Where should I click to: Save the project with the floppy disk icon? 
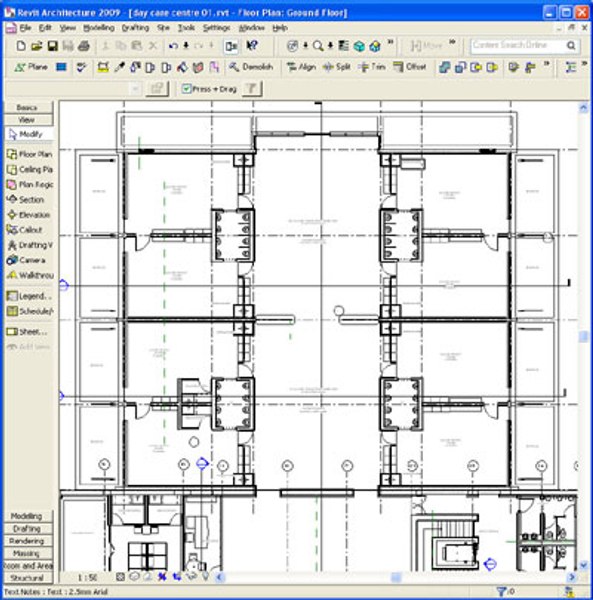(52, 46)
